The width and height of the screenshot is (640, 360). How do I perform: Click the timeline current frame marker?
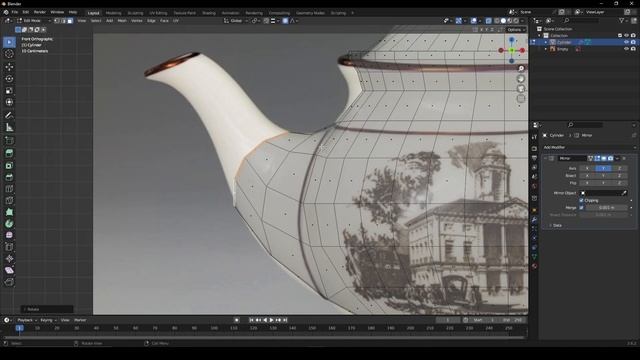click(19, 328)
